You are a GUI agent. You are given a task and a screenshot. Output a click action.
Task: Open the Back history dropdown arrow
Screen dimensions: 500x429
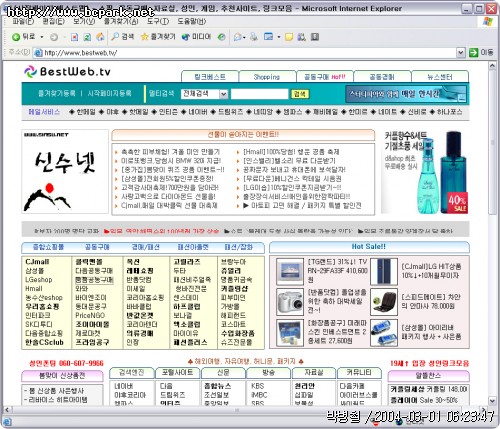[42, 37]
